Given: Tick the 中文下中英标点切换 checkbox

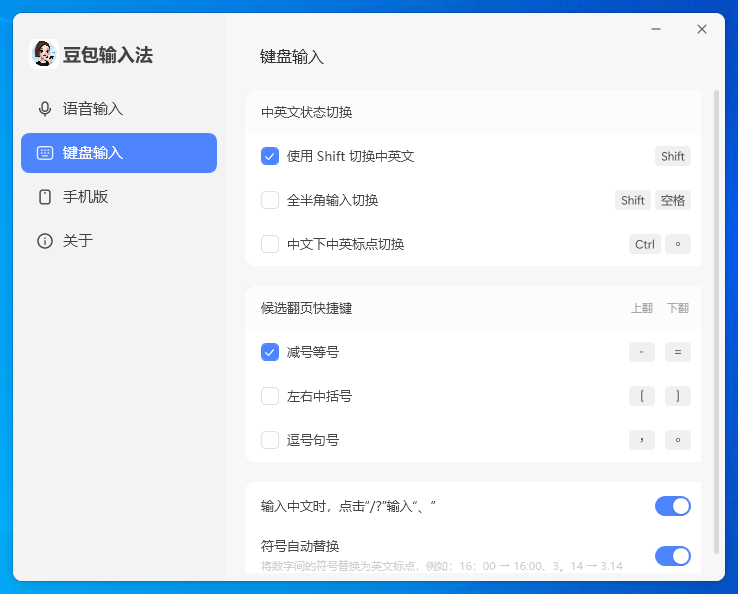Looking at the screenshot, I should 270,244.
